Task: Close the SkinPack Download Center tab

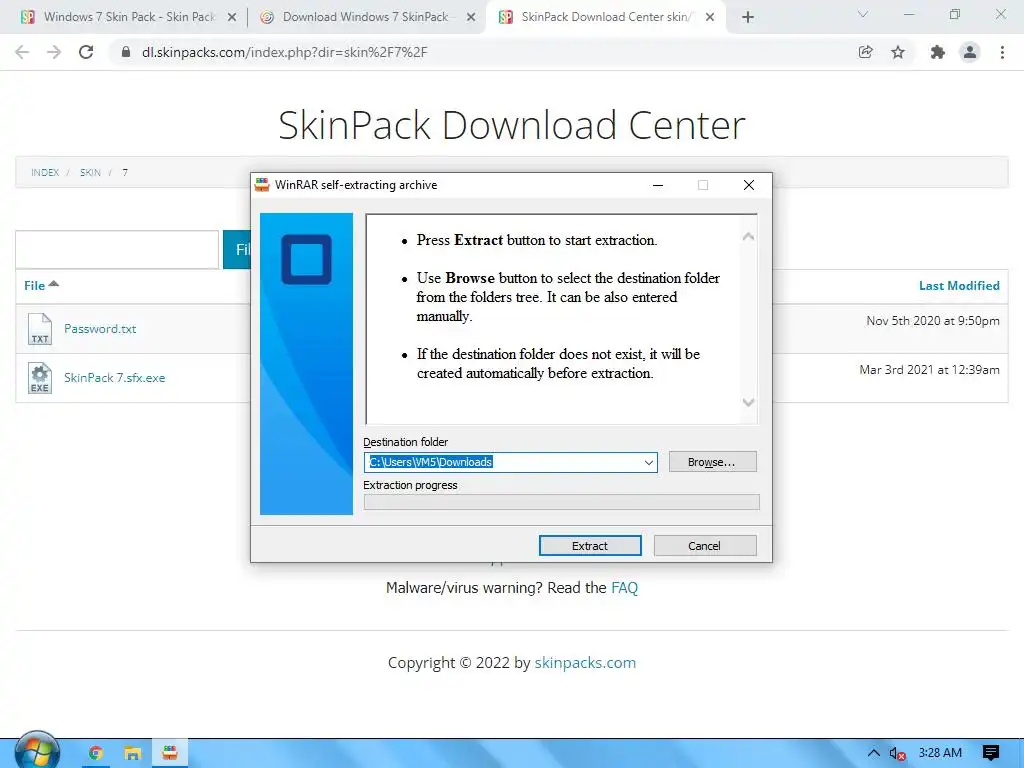Action: pyautogui.click(x=710, y=18)
